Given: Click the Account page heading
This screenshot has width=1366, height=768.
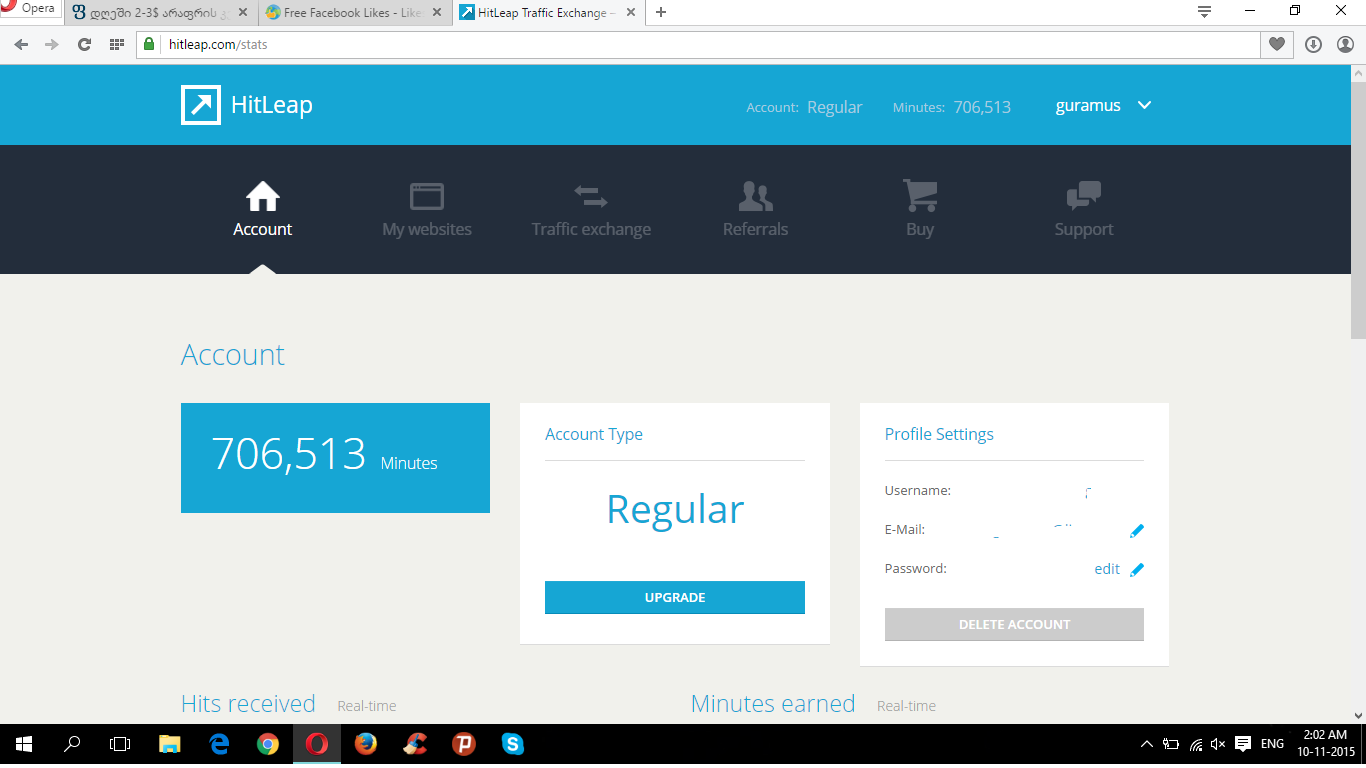Looking at the screenshot, I should (233, 355).
